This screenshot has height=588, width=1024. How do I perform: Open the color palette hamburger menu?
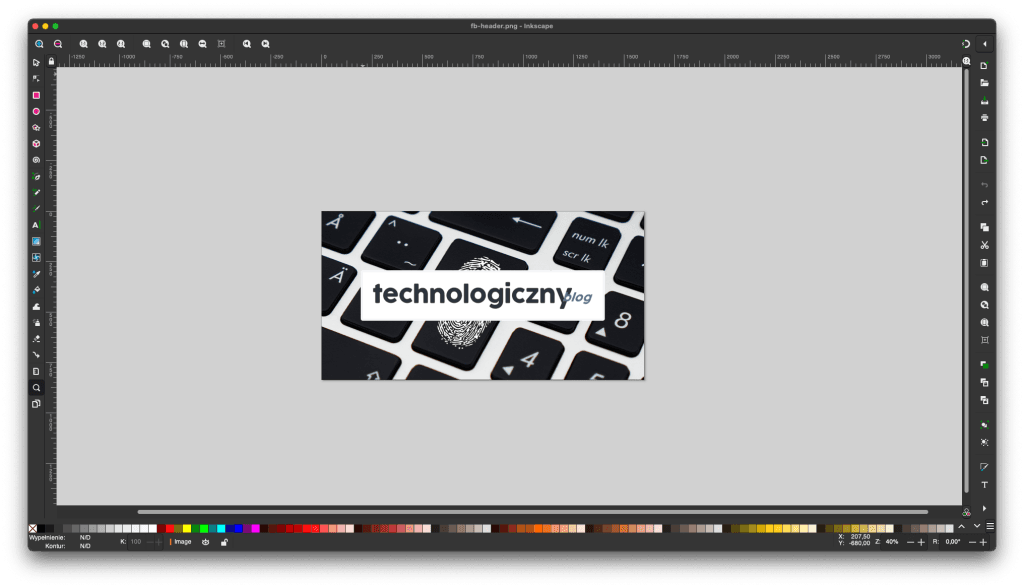click(990, 526)
